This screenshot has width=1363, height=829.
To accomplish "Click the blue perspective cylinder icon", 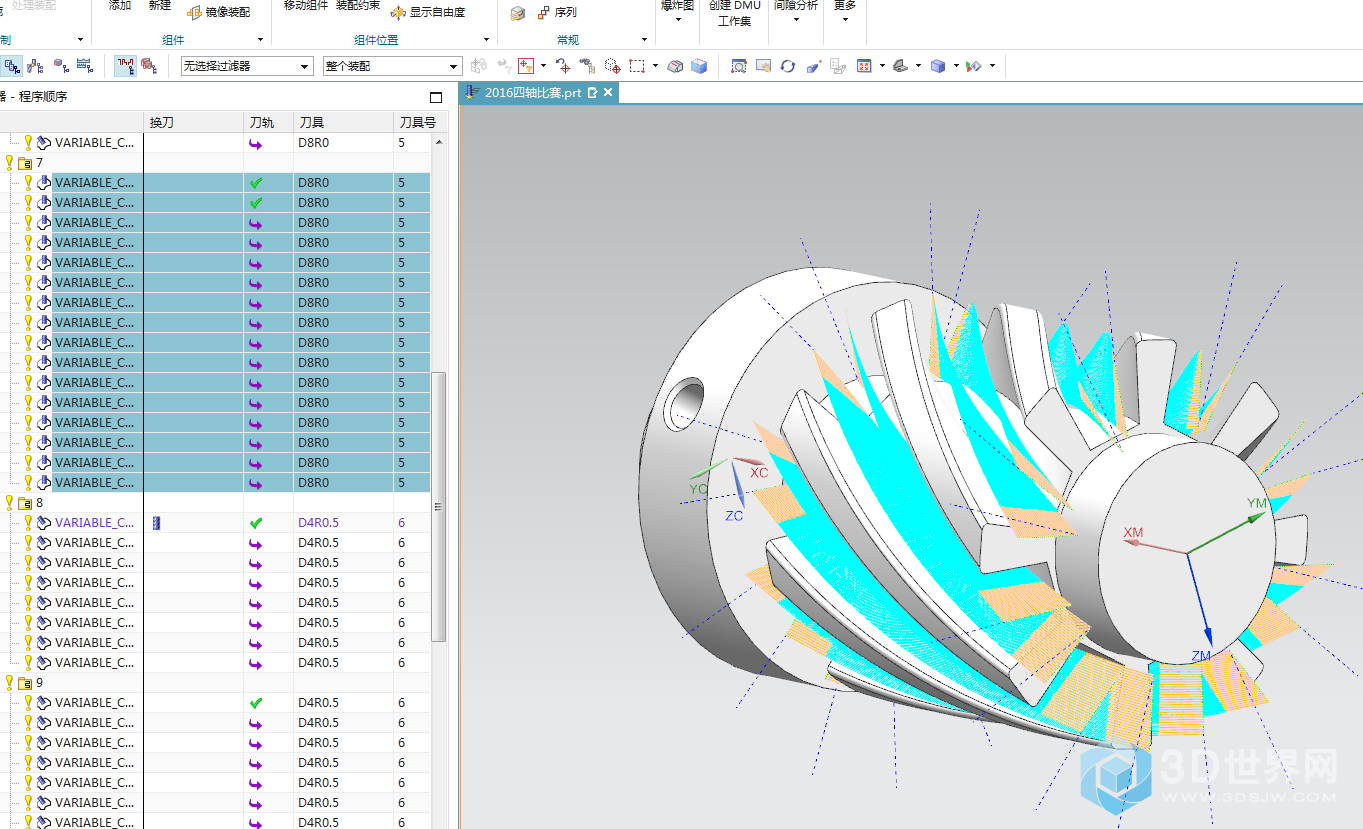I will [813, 66].
